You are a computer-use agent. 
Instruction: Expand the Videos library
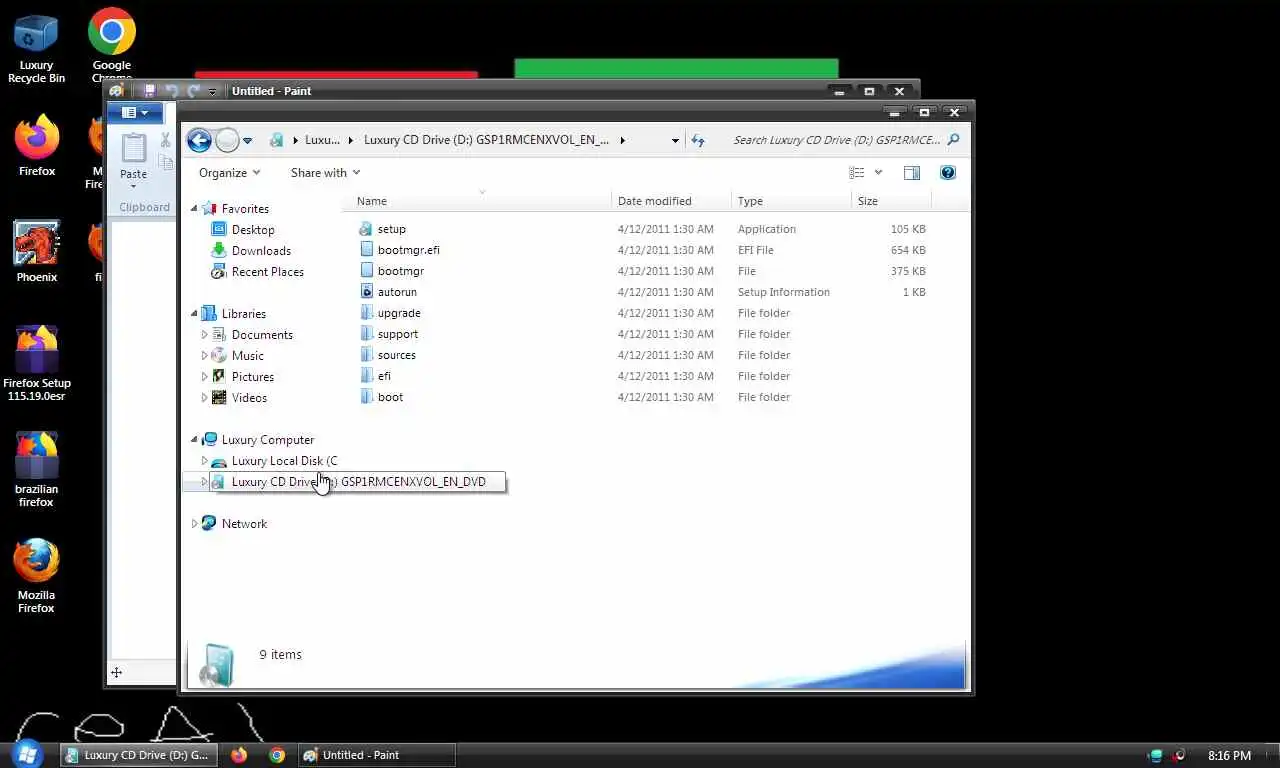pyautogui.click(x=205, y=398)
